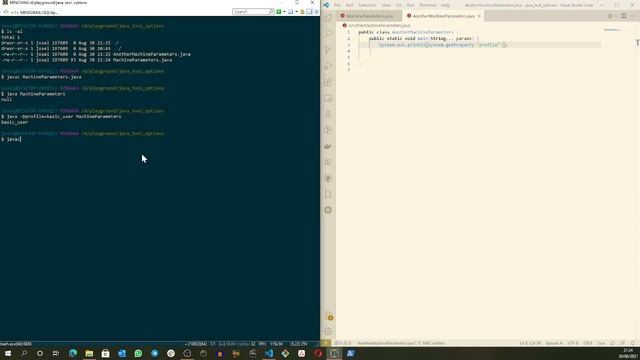640x360 pixels.
Task: Open Windows taskbar search
Action: [24, 353]
